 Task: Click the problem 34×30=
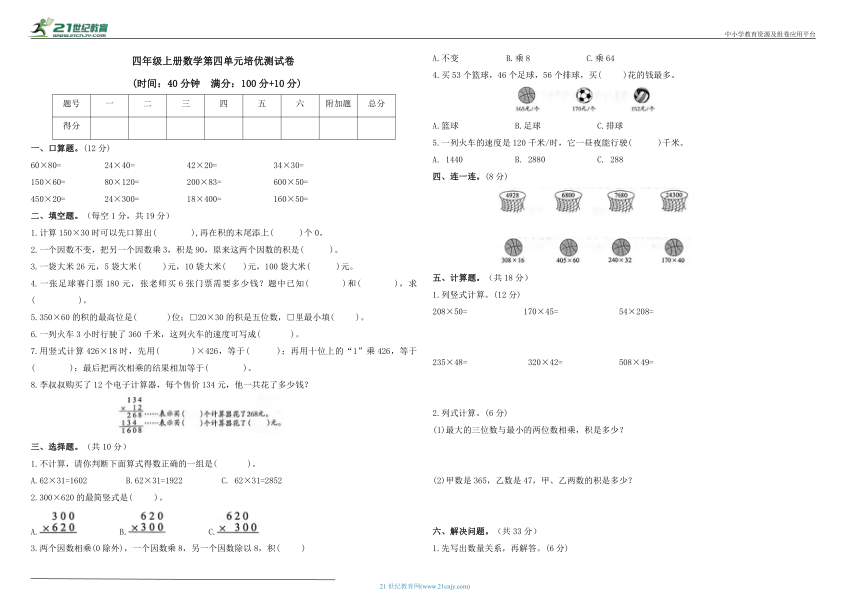pos(288,165)
